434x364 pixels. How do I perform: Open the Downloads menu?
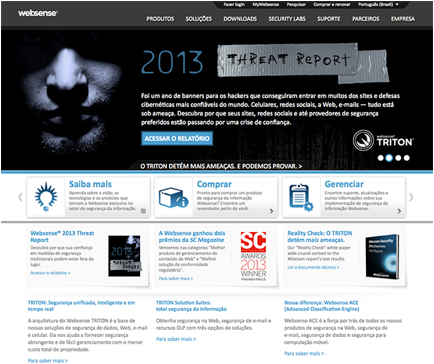(240, 19)
